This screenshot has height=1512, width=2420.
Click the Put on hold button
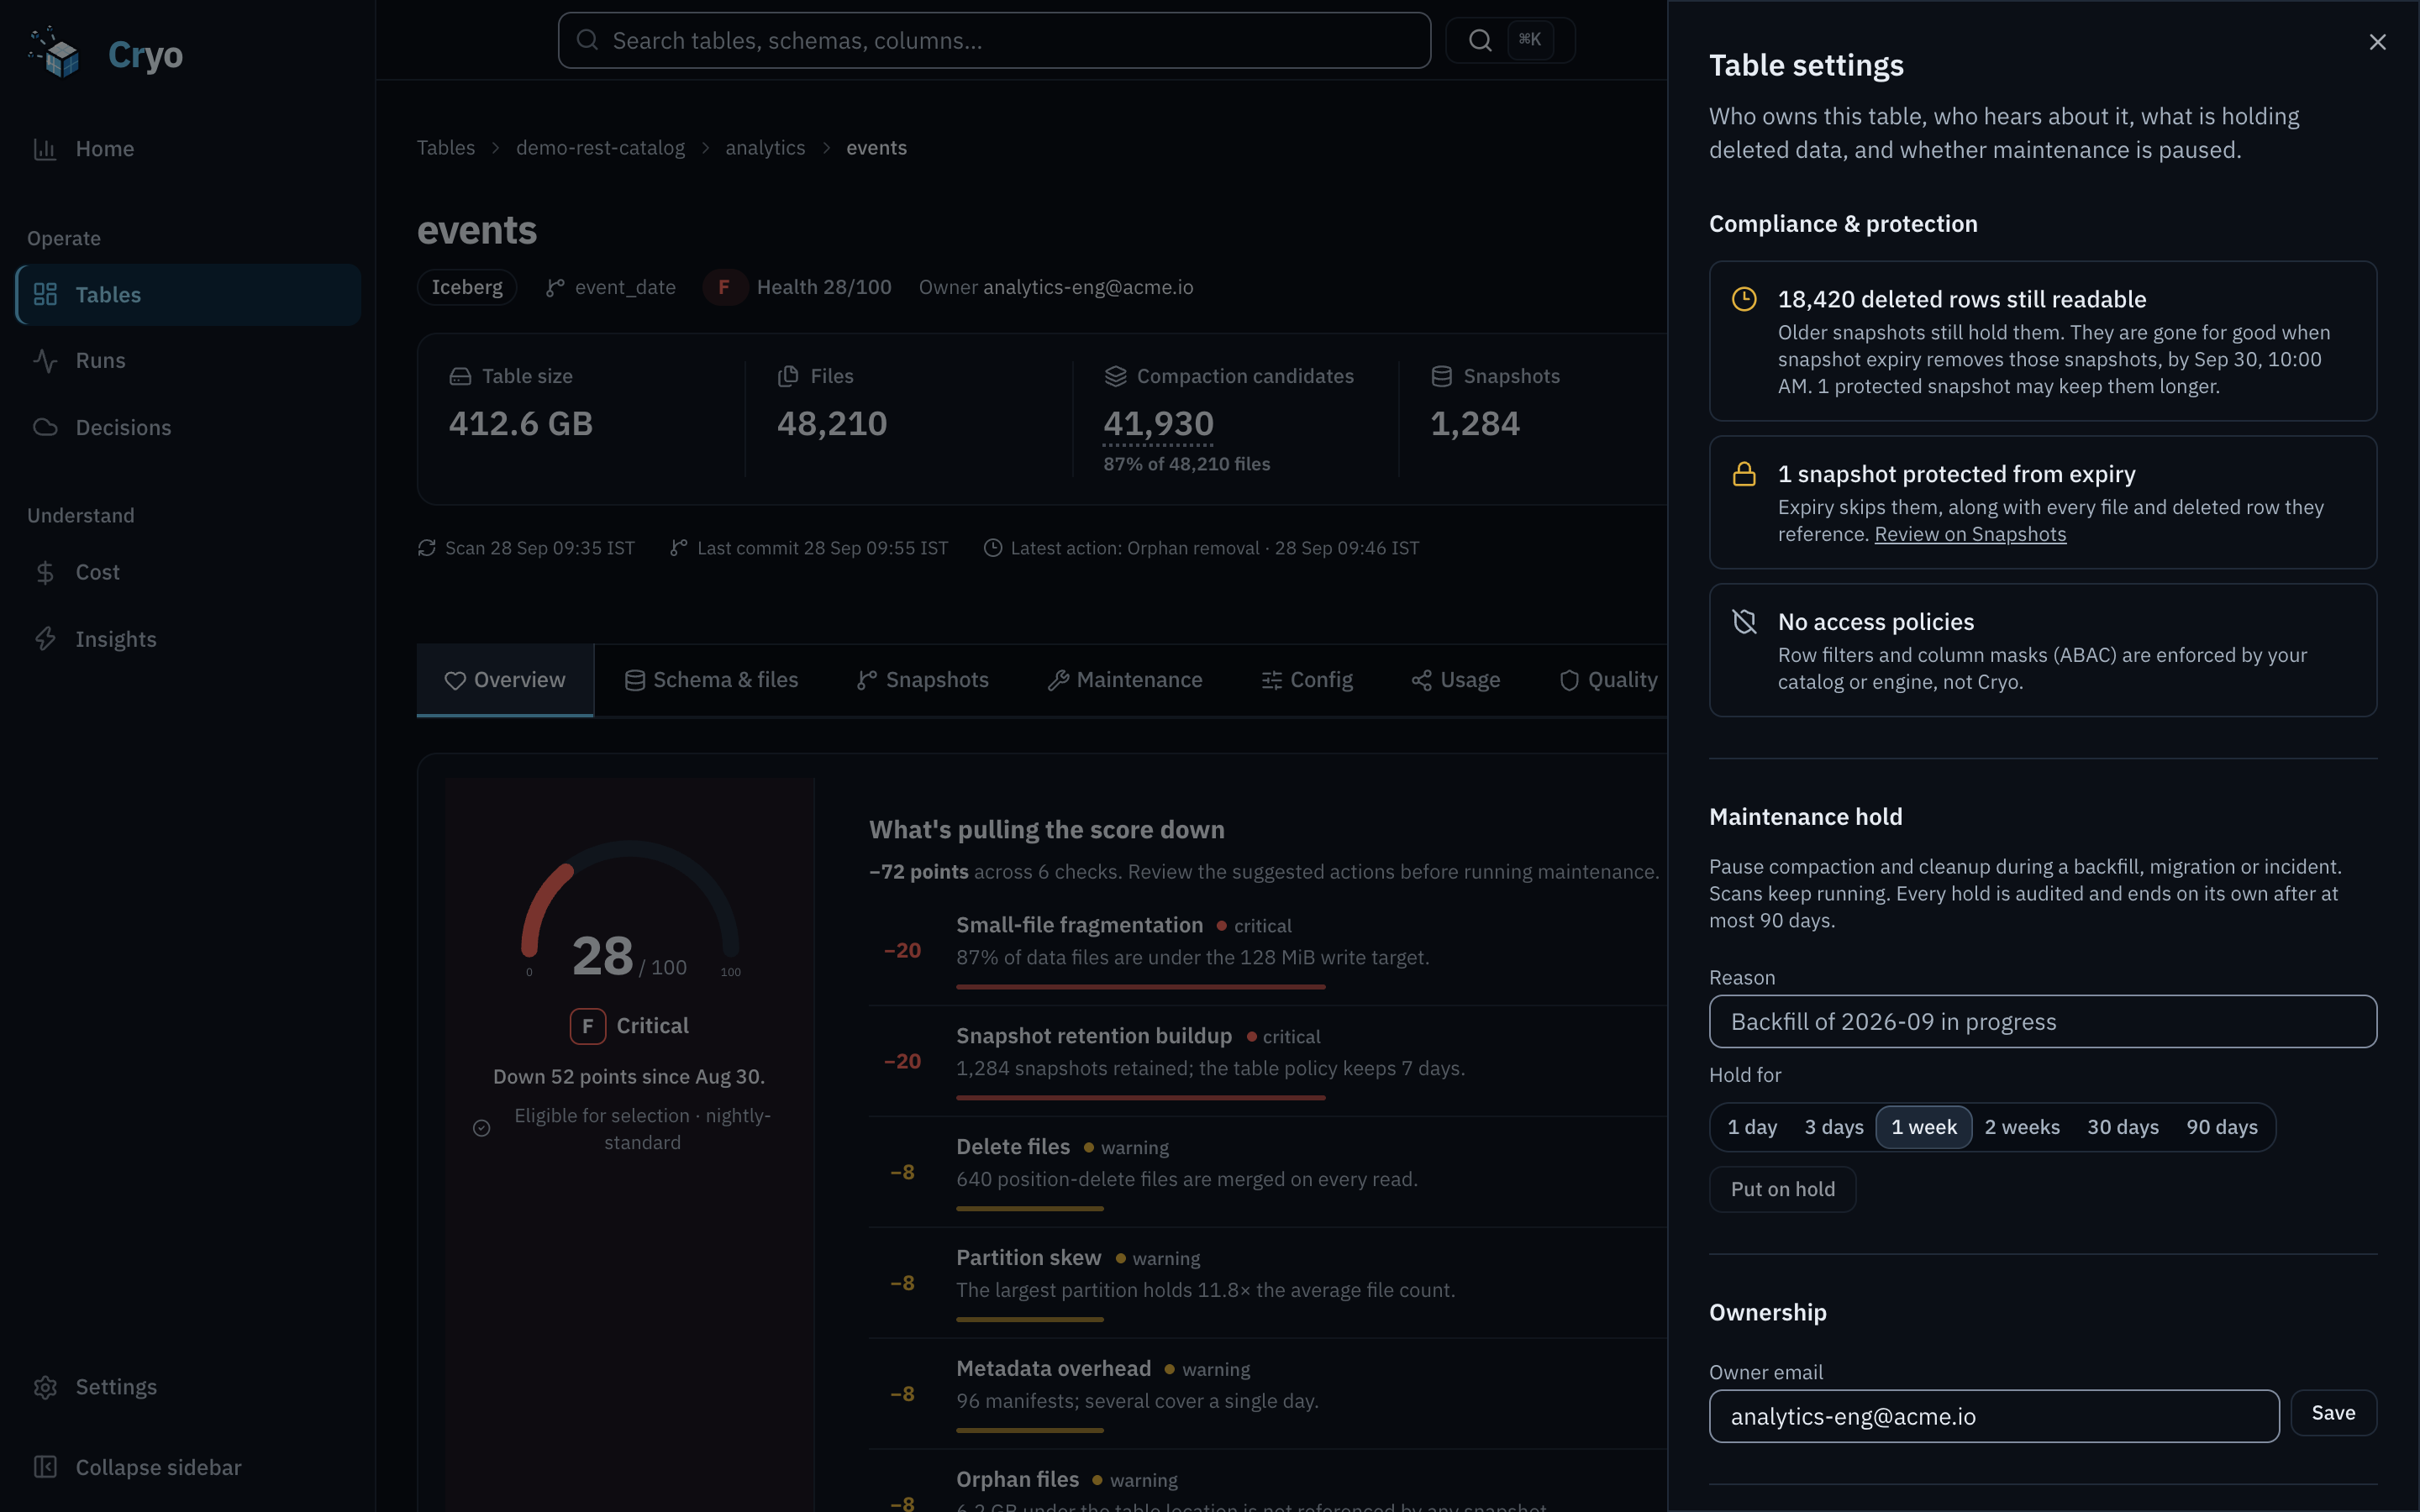[1782, 1189]
